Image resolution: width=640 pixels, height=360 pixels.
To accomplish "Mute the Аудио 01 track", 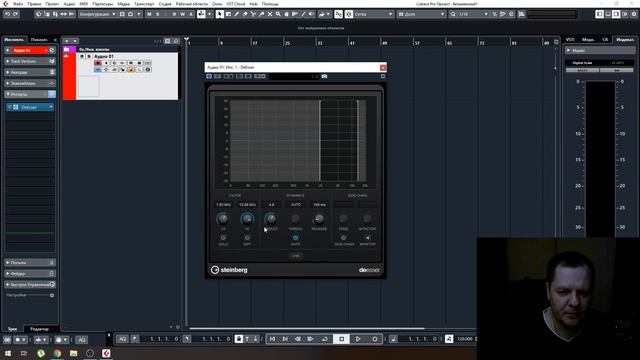I will [82, 56].
